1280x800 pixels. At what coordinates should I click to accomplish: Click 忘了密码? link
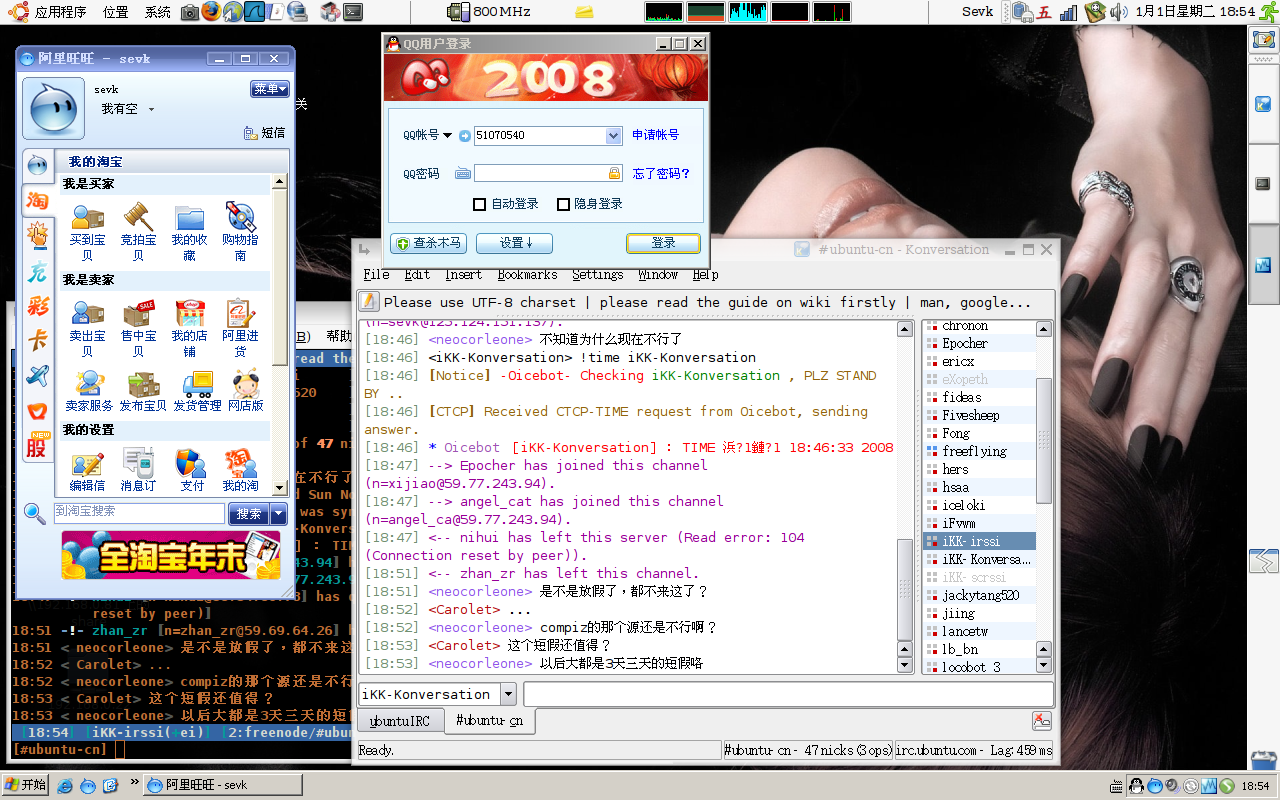pos(661,173)
